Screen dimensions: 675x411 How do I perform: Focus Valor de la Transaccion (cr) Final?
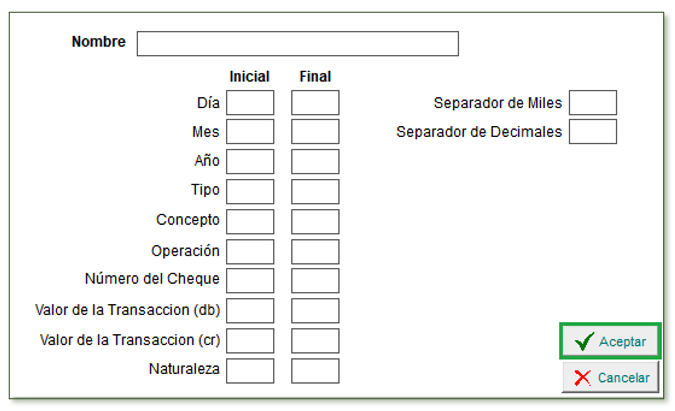pyautogui.click(x=315, y=341)
